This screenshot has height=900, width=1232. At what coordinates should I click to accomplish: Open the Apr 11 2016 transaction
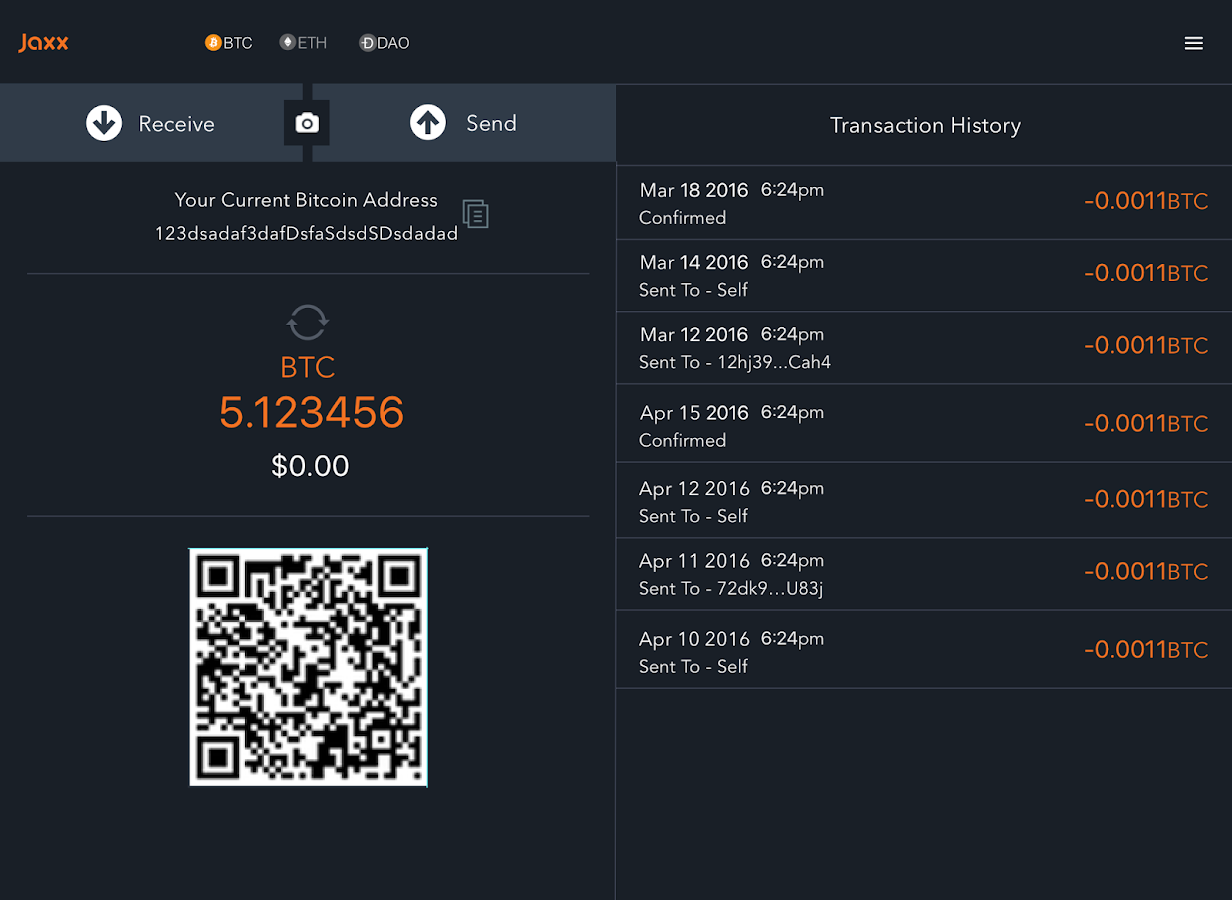[x=924, y=573]
